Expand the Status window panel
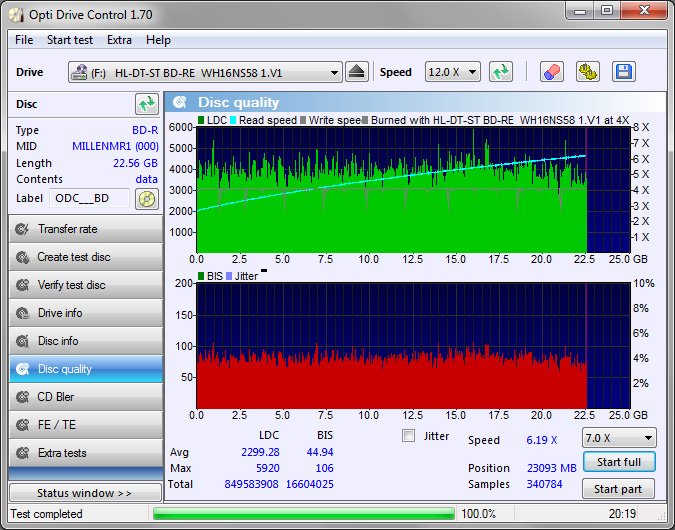Image resolution: width=675 pixels, height=530 pixels. pyautogui.click(x=84, y=493)
